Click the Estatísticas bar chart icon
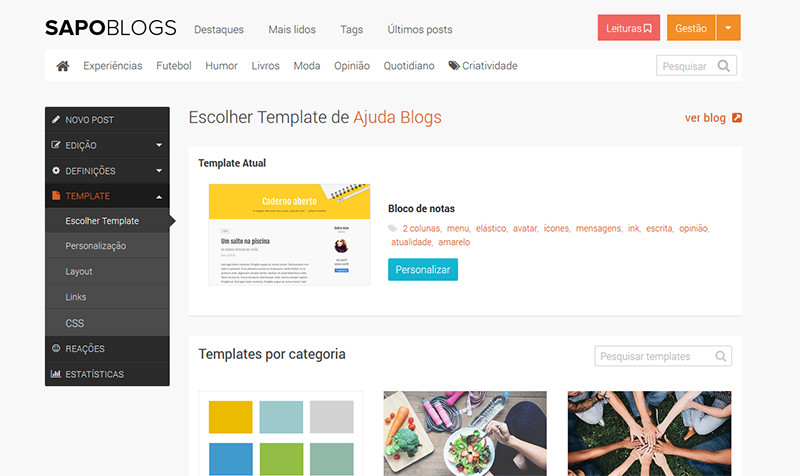Image resolution: width=800 pixels, height=476 pixels. pos(56,374)
